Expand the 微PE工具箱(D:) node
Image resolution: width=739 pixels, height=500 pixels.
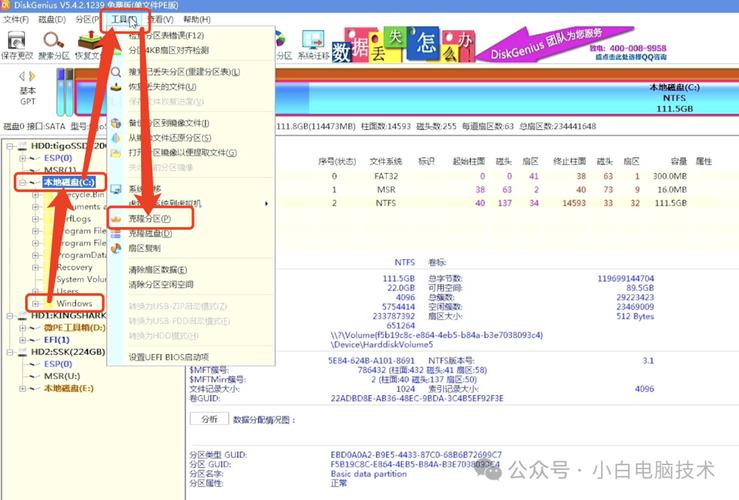22,328
